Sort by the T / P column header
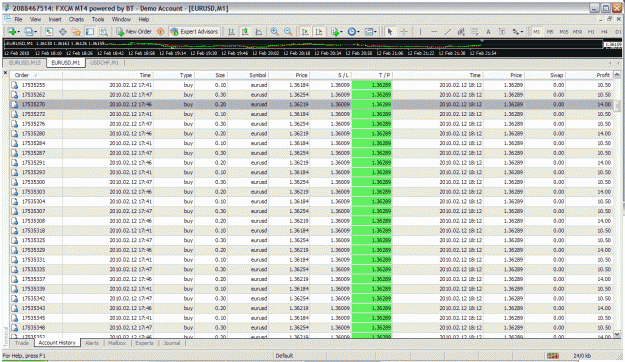The height and width of the screenshot is (362, 625). [x=372, y=75]
